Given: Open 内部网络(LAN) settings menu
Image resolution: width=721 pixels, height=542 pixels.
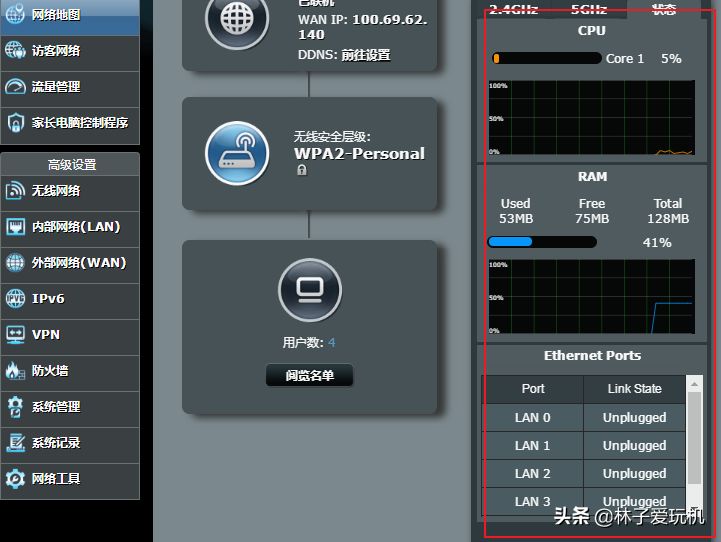Looking at the screenshot, I should coord(70,227).
